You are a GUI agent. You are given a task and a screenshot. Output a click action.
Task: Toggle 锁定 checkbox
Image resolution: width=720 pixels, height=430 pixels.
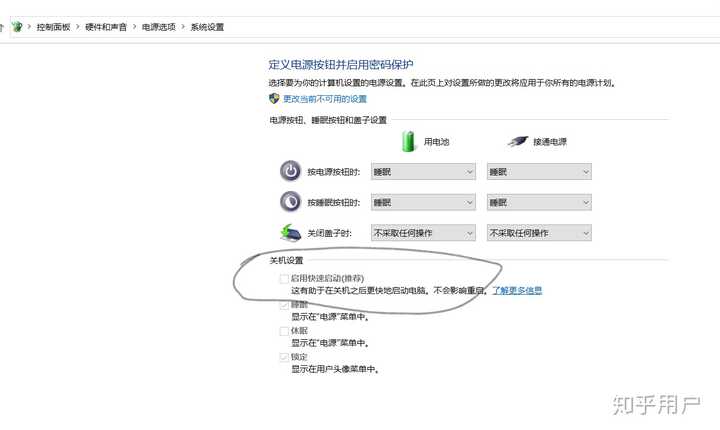[x=284, y=357]
